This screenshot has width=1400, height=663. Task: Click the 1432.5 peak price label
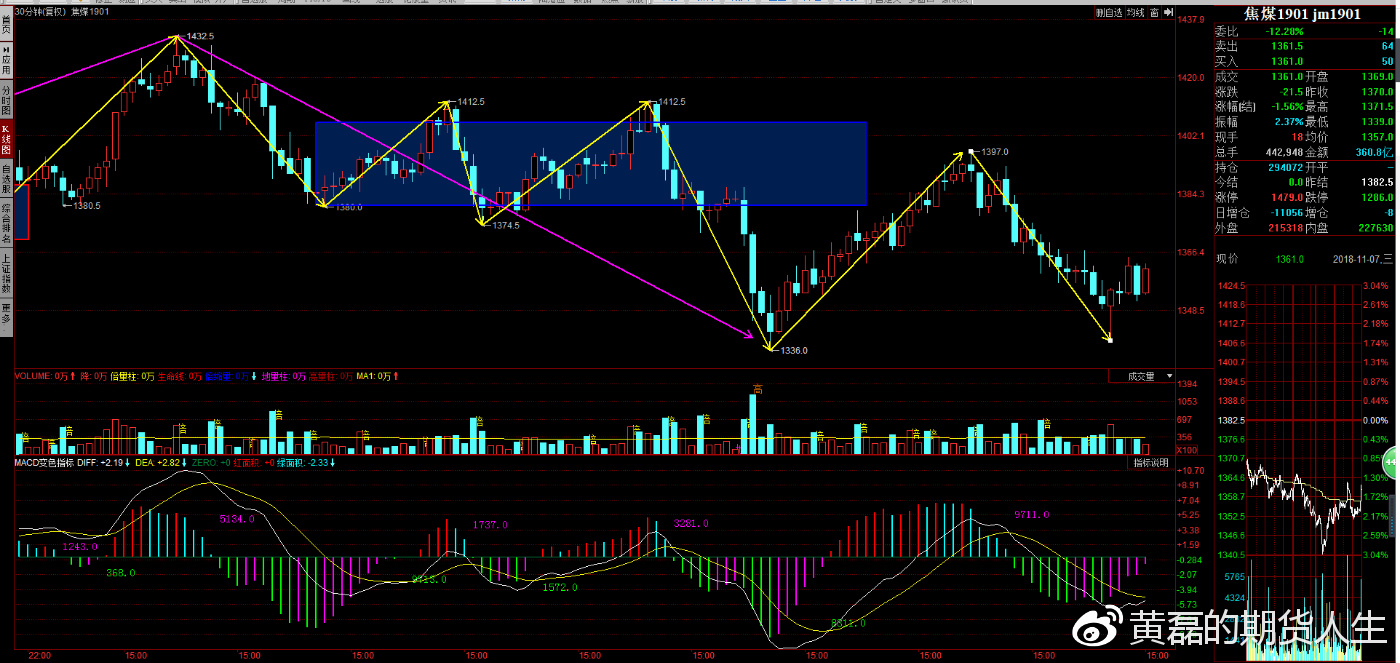[x=200, y=36]
